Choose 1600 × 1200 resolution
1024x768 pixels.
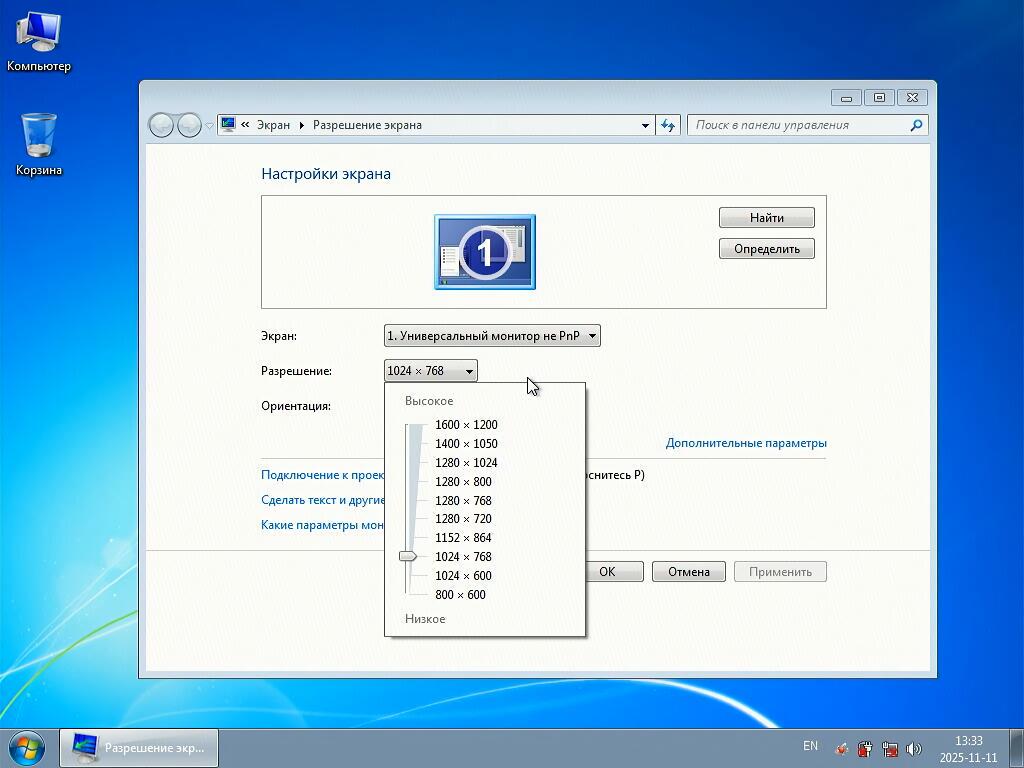coord(466,425)
